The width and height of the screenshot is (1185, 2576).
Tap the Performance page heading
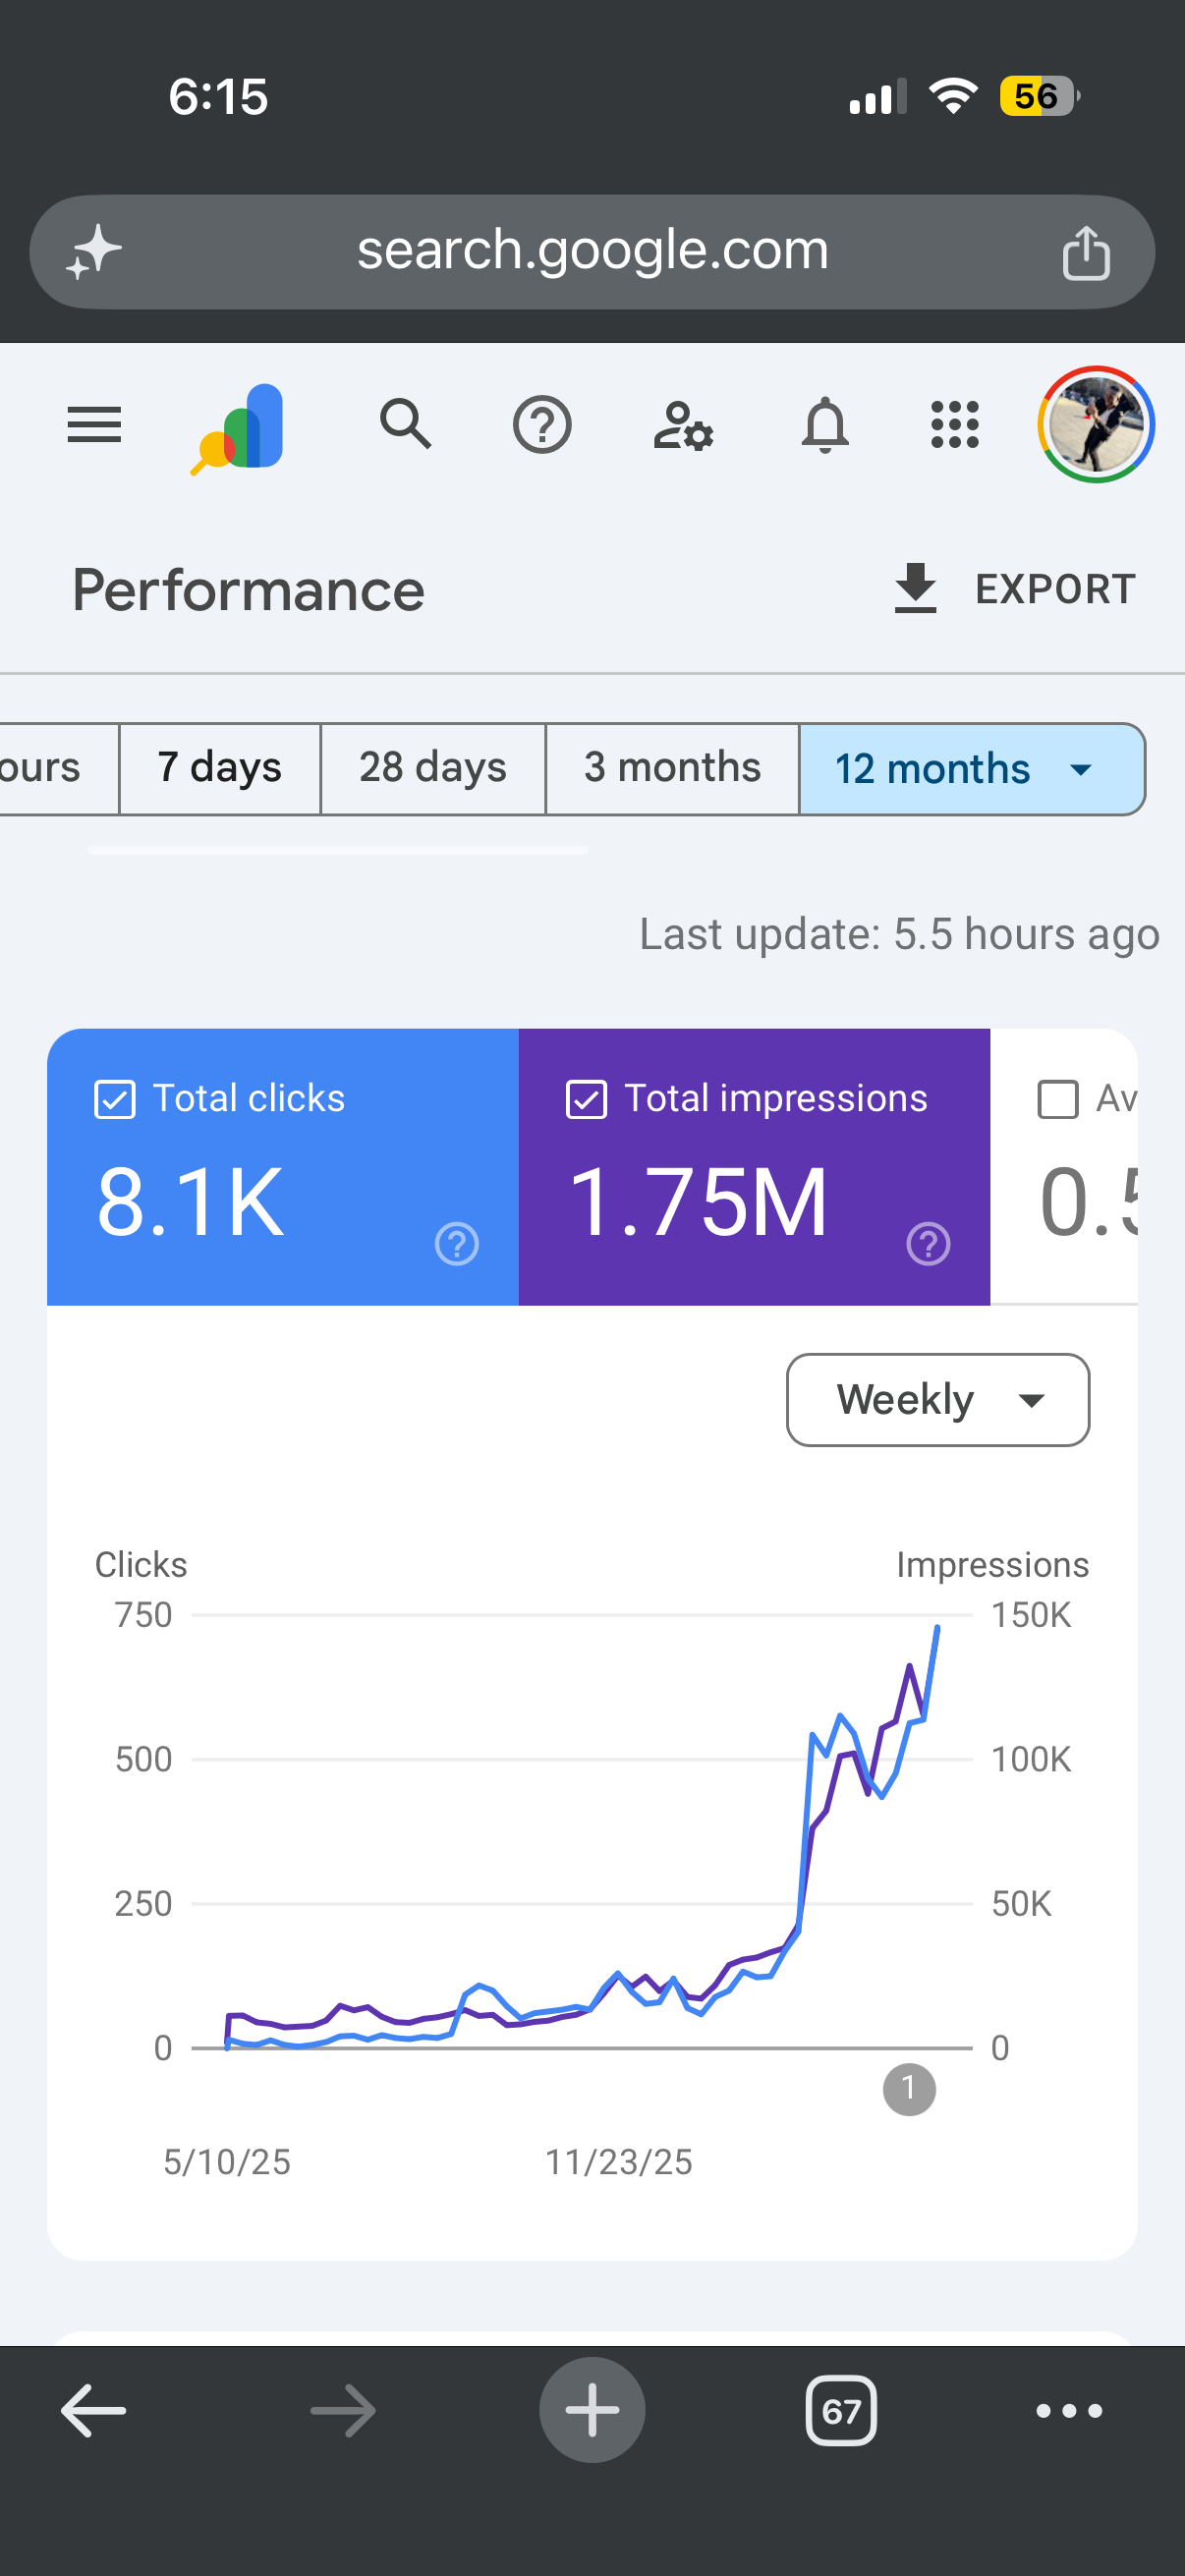[x=249, y=590]
